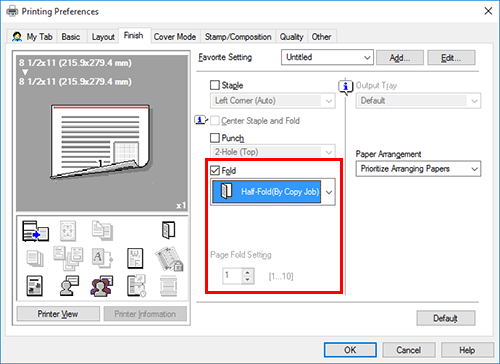Click the paper tray output icon with blue arrow
Screen dimensions: 500x364
coord(35,231)
